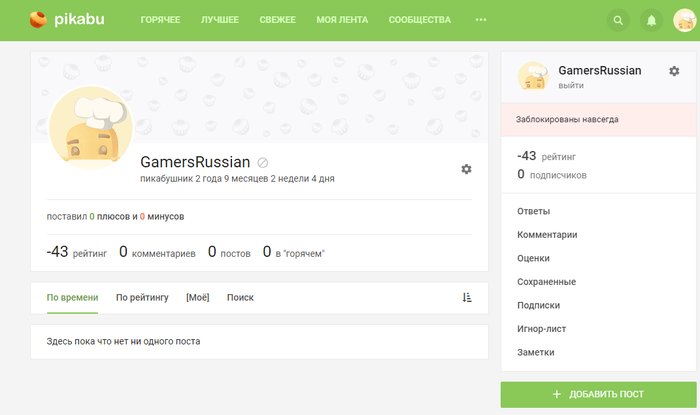Open the Поиск tab
The height and width of the screenshot is (415, 700).
click(x=240, y=298)
